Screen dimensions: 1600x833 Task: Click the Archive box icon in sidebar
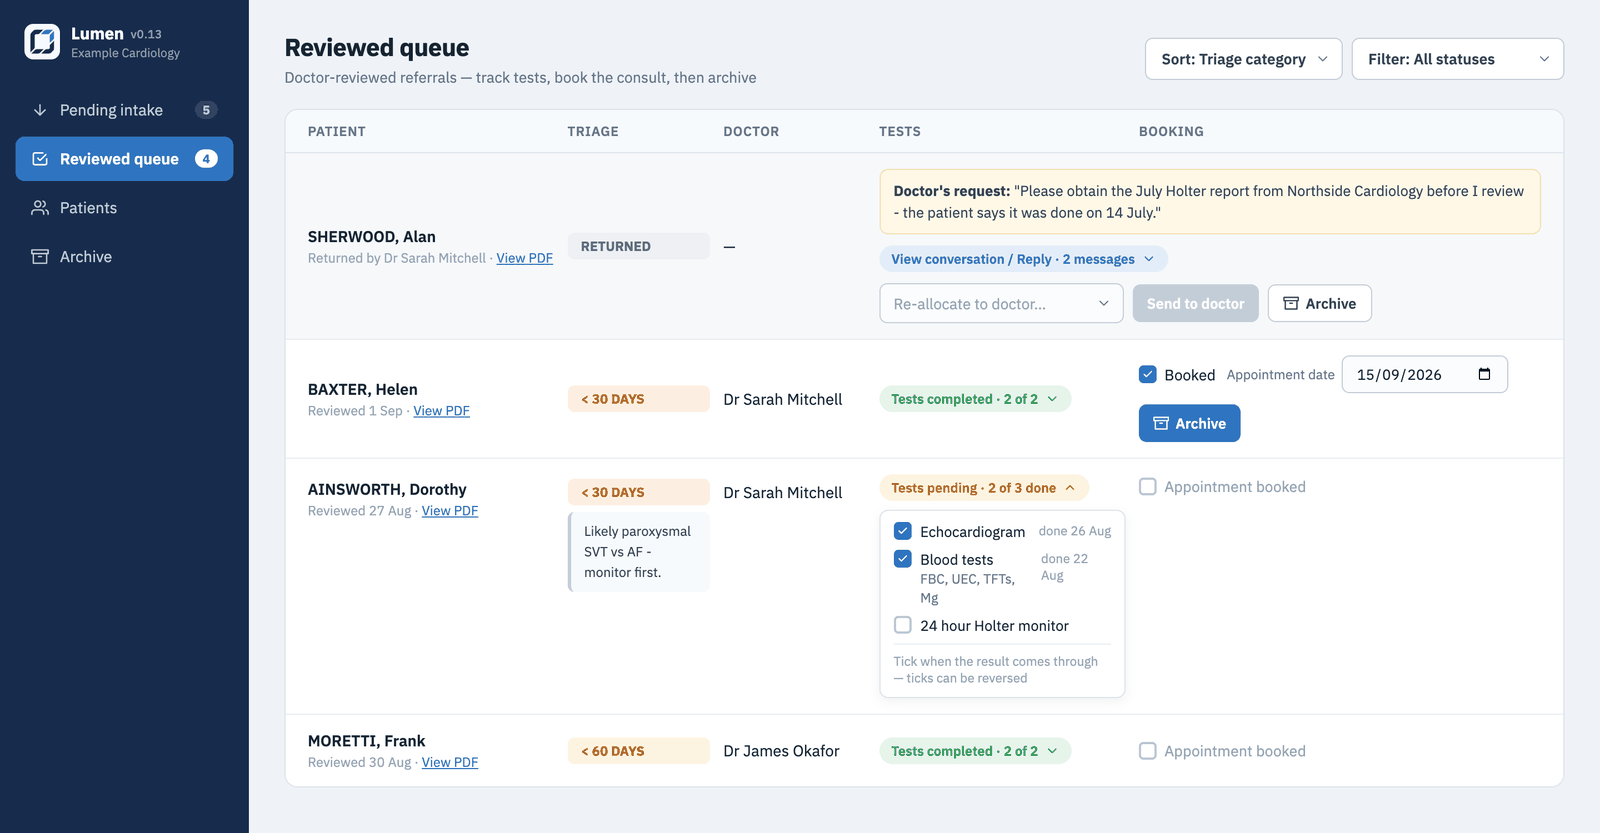pyautogui.click(x=40, y=257)
